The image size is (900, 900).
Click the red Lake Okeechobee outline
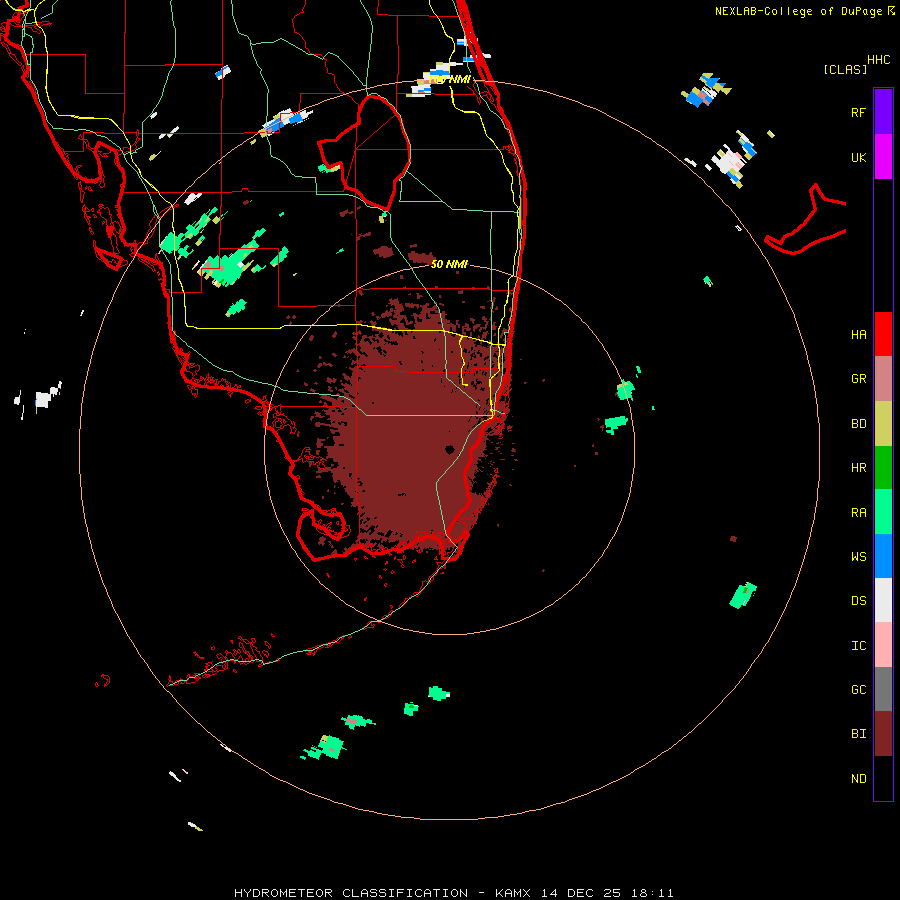coord(364,152)
